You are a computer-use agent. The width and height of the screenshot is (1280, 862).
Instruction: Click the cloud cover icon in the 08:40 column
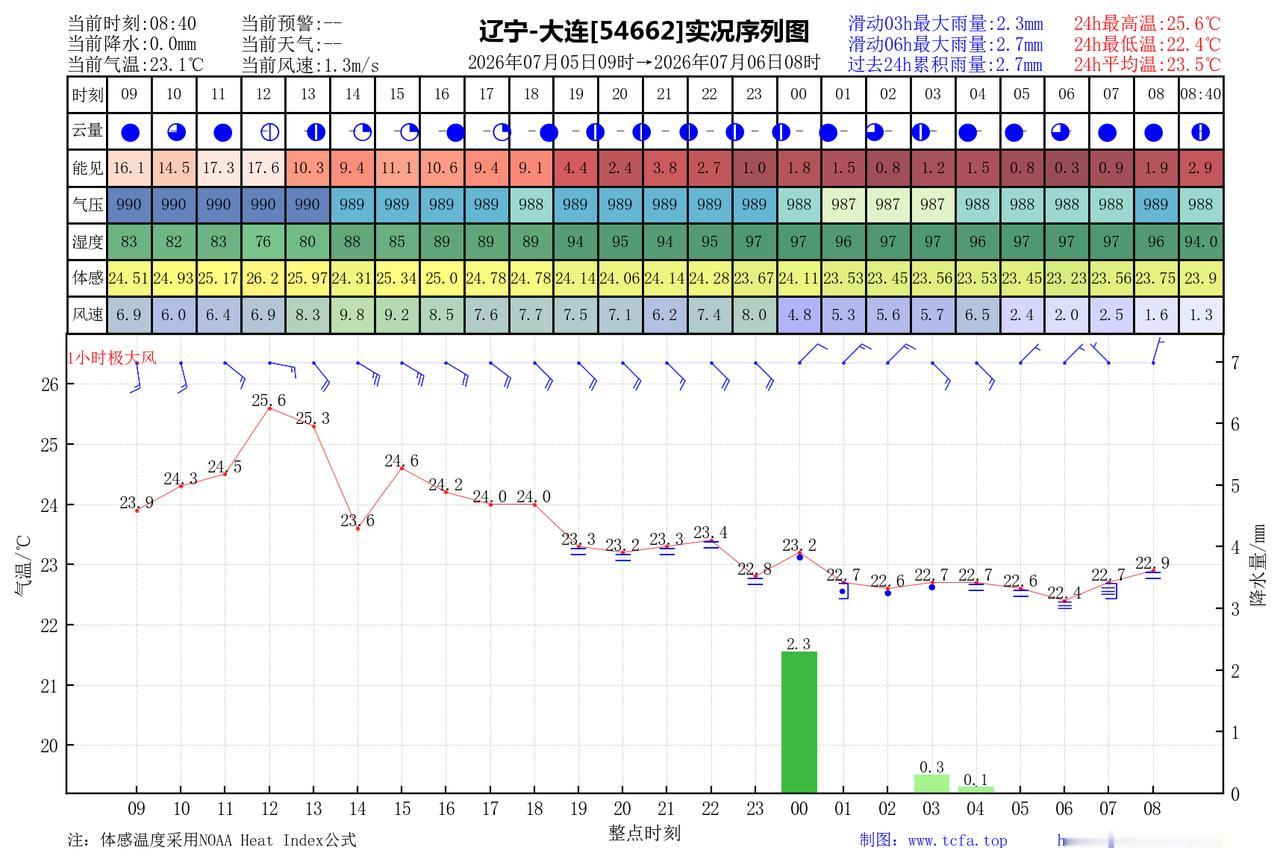tap(1201, 132)
